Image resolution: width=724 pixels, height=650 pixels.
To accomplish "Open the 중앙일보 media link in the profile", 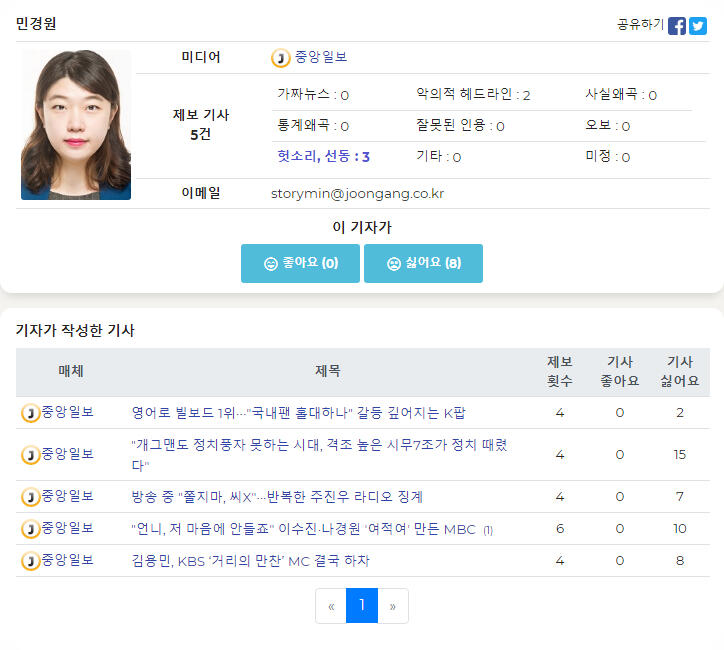I will point(321,57).
